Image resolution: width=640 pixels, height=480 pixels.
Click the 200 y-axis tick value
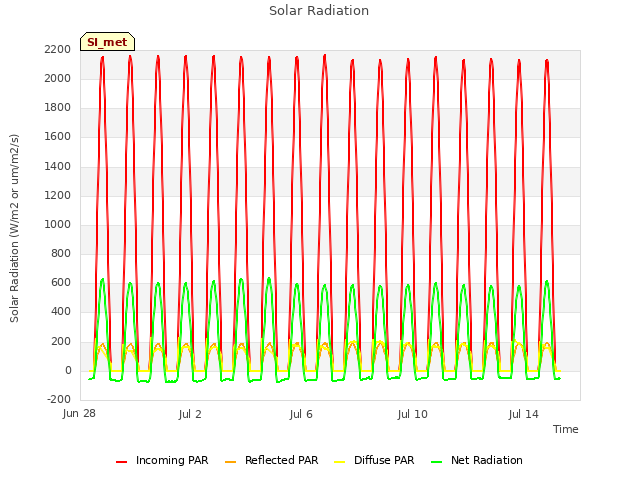tap(61, 342)
